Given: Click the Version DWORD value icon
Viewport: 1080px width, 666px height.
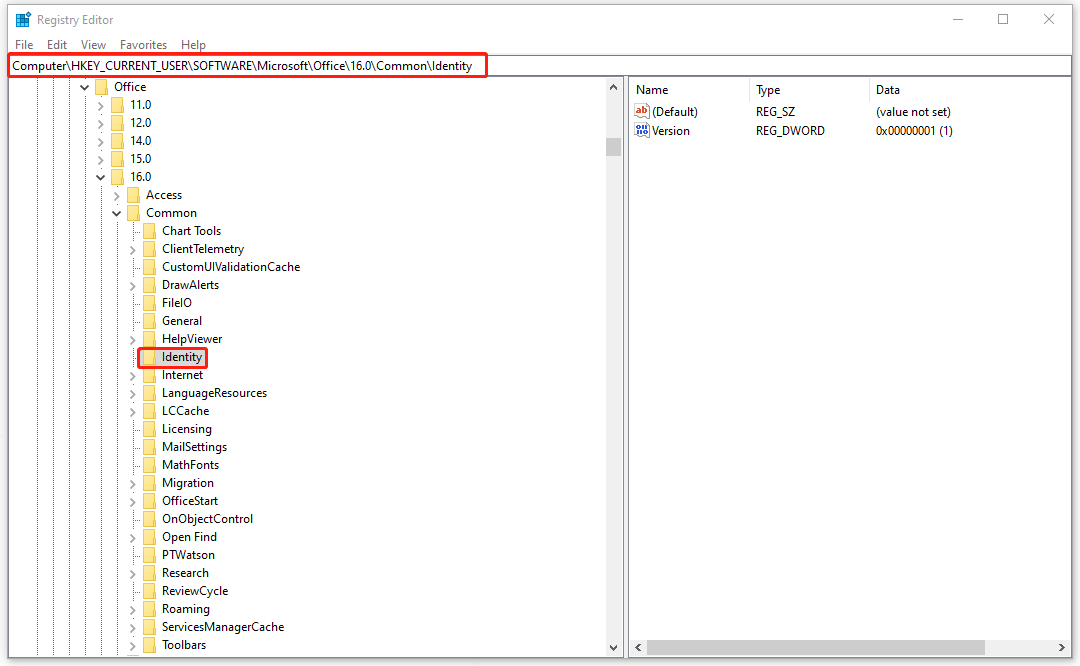Looking at the screenshot, I should click(641, 130).
